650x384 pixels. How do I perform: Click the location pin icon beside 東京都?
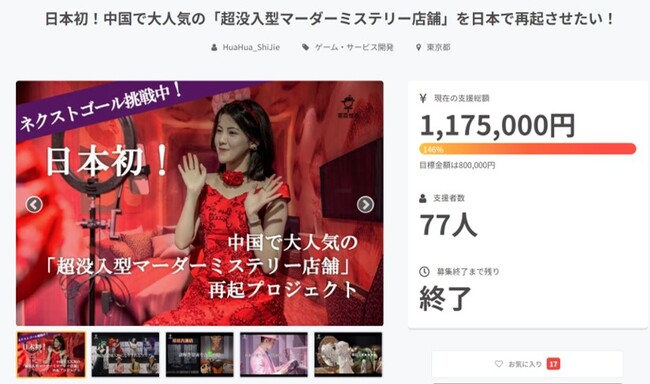point(418,47)
